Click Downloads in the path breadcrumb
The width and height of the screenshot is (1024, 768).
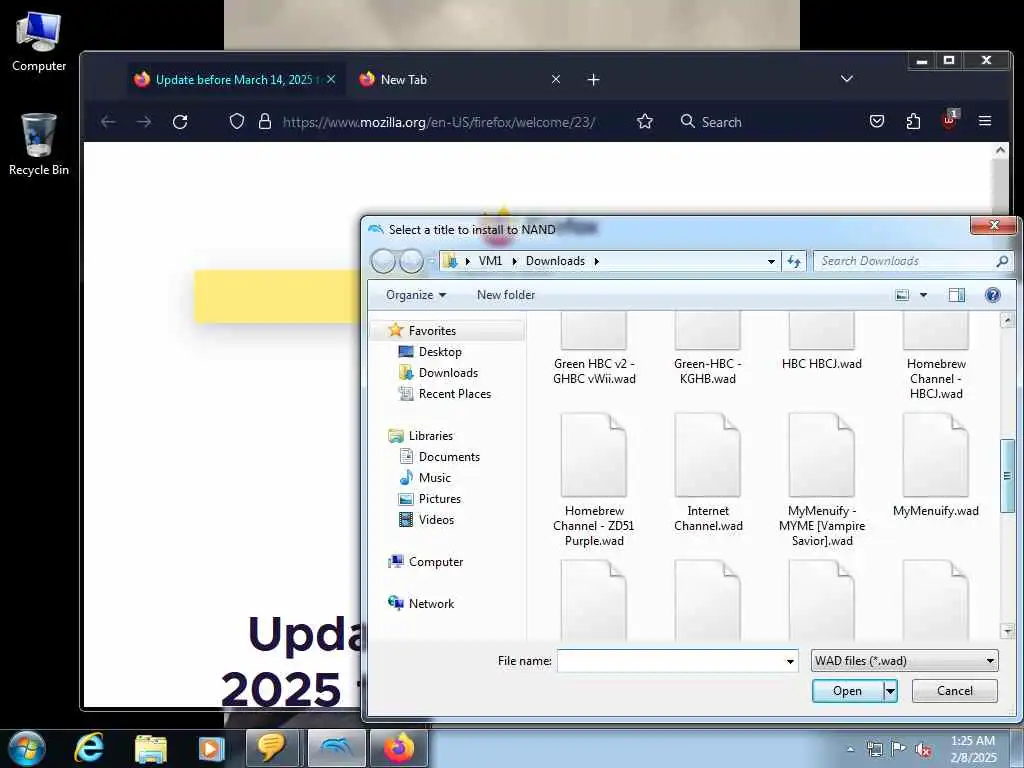tap(555, 261)
